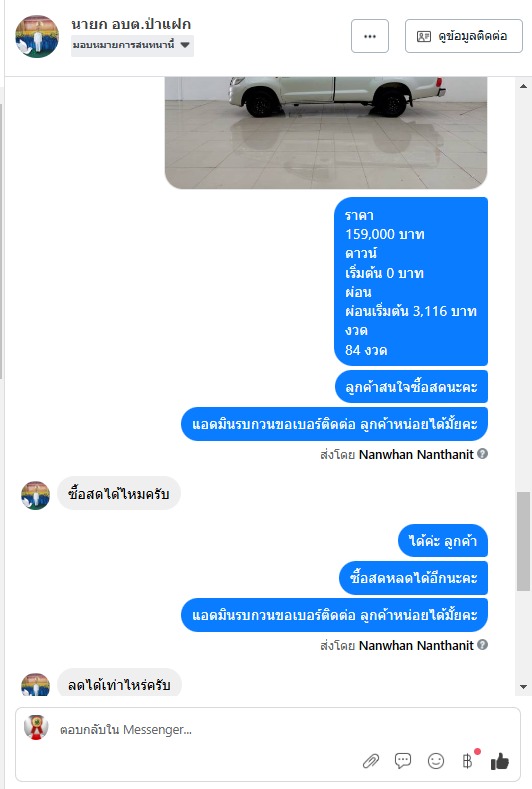
Task: Click help icon beside first Nanwhan Nanthanit label
Action: pos(482,453)
